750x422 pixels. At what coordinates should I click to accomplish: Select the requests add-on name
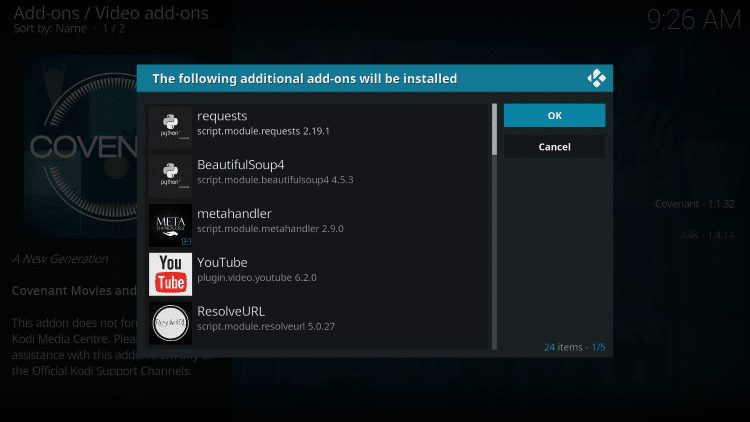(222, 116)
